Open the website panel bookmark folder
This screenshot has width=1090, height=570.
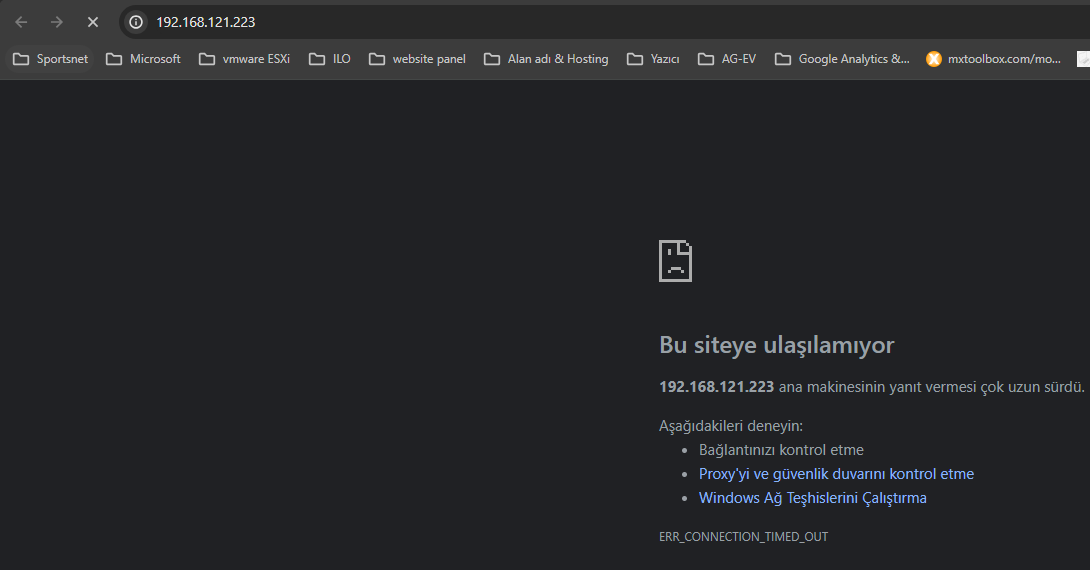[x=417, y=59]
